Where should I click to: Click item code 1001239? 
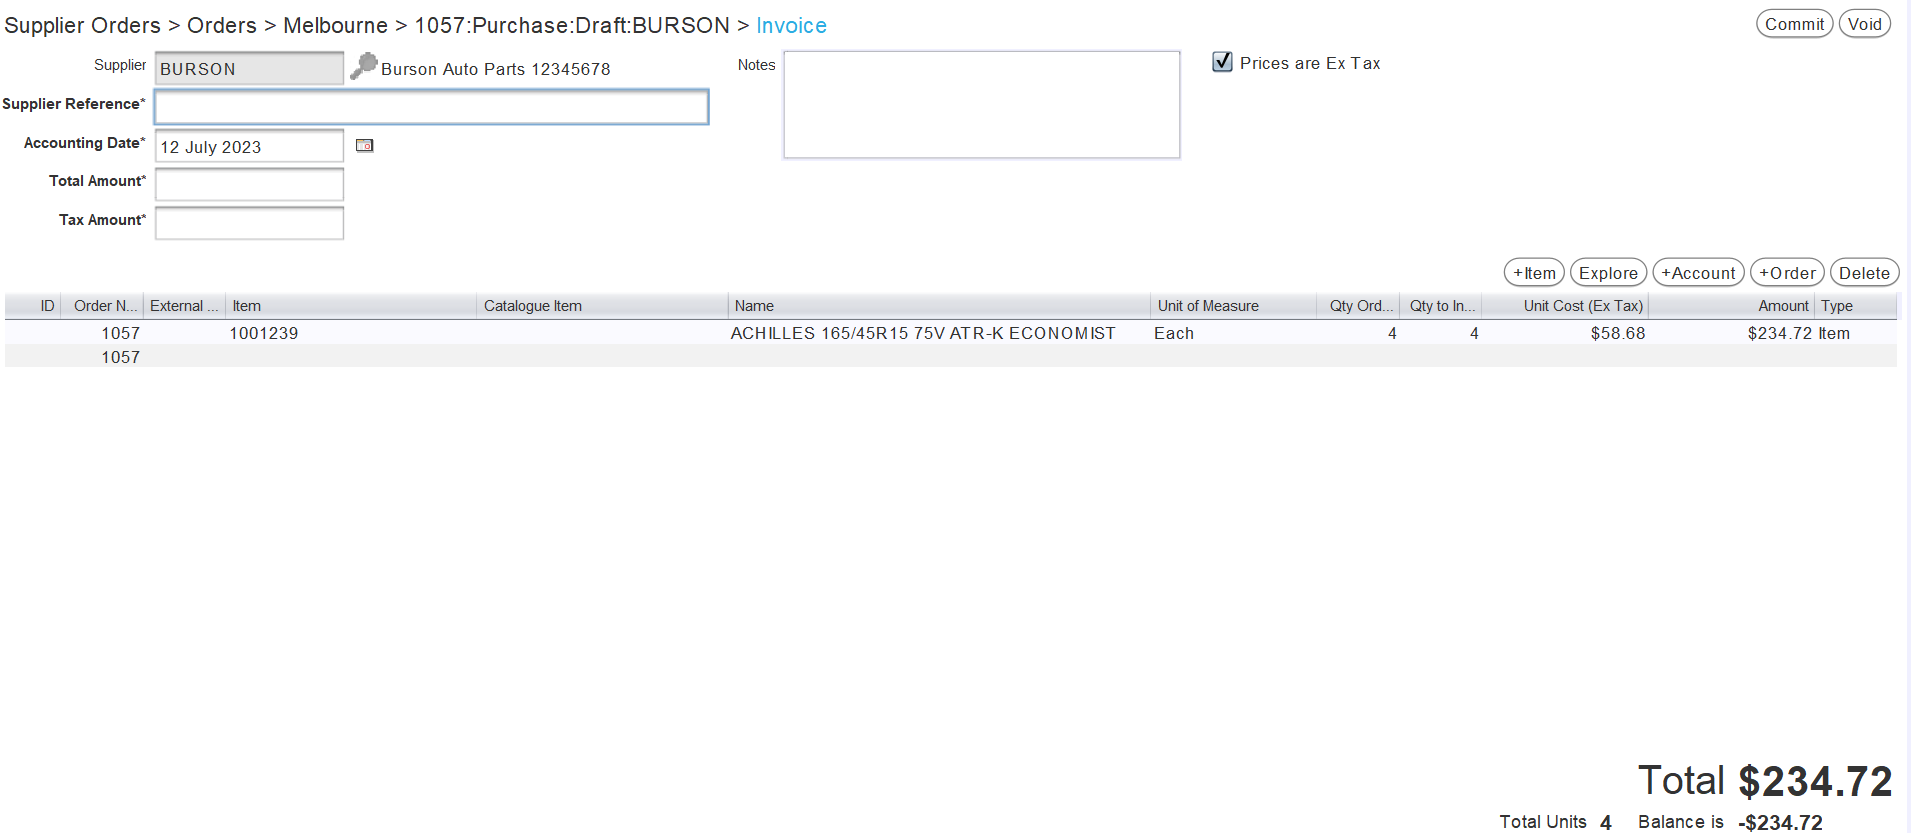pyautogui.click(x=264, y=333)
